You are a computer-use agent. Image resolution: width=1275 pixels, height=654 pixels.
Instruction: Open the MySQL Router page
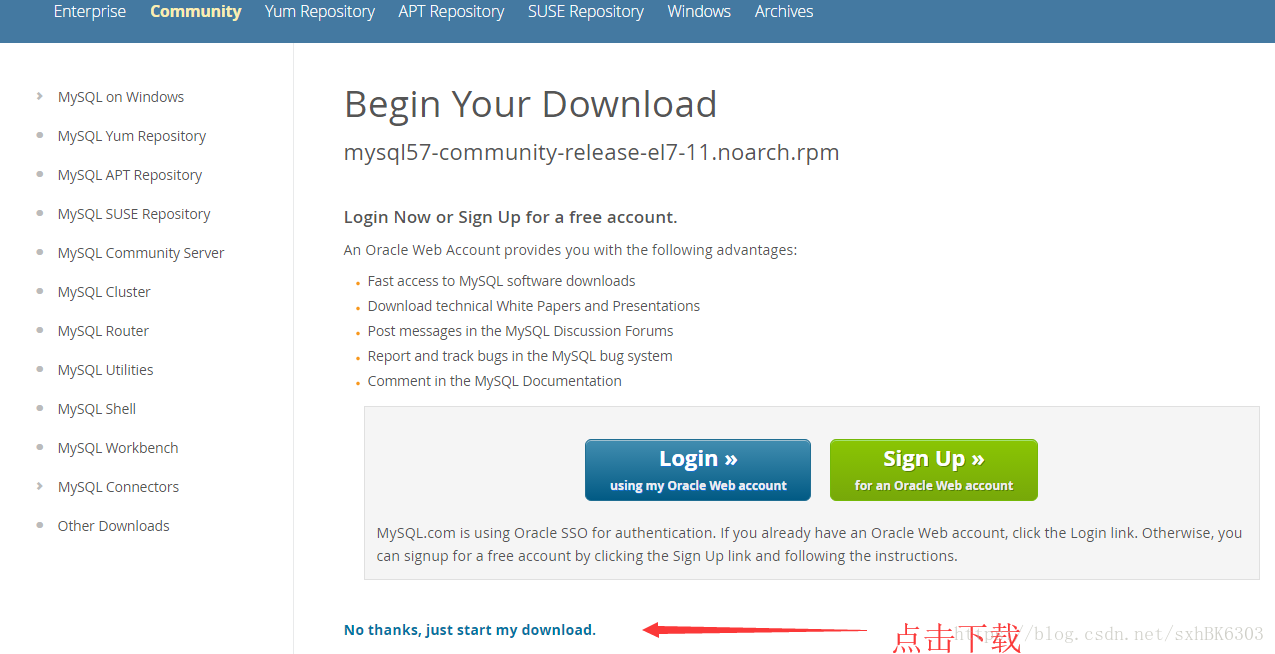[103, 331]
